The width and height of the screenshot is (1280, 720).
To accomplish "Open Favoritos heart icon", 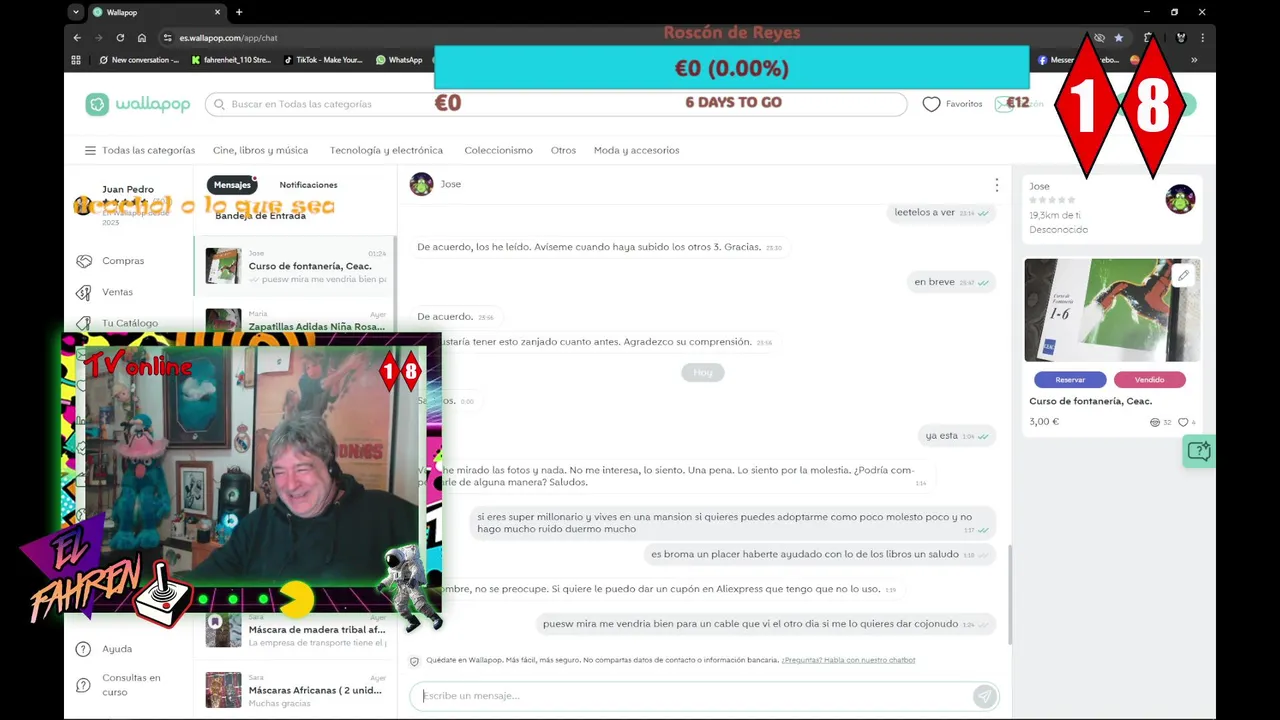I will tap(931, 104).
